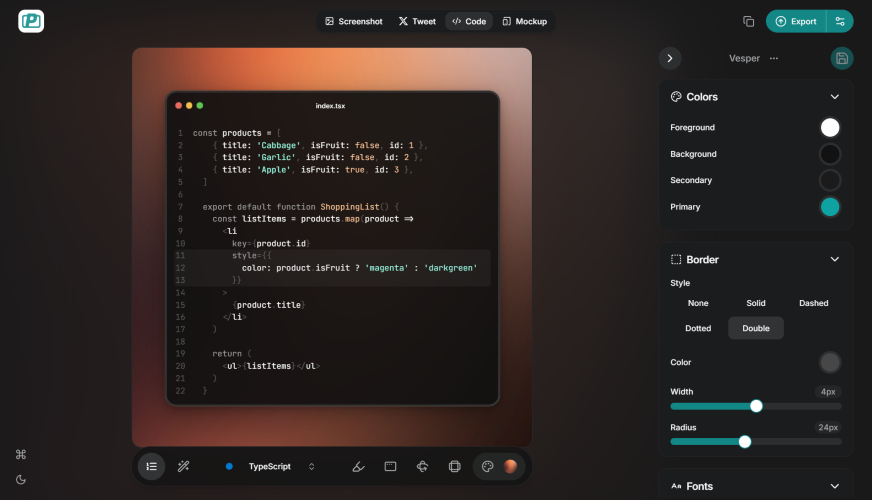Toggle line numbers list icon
The height and width of the screenshot is (500, 872).
[x=151, y=467]
